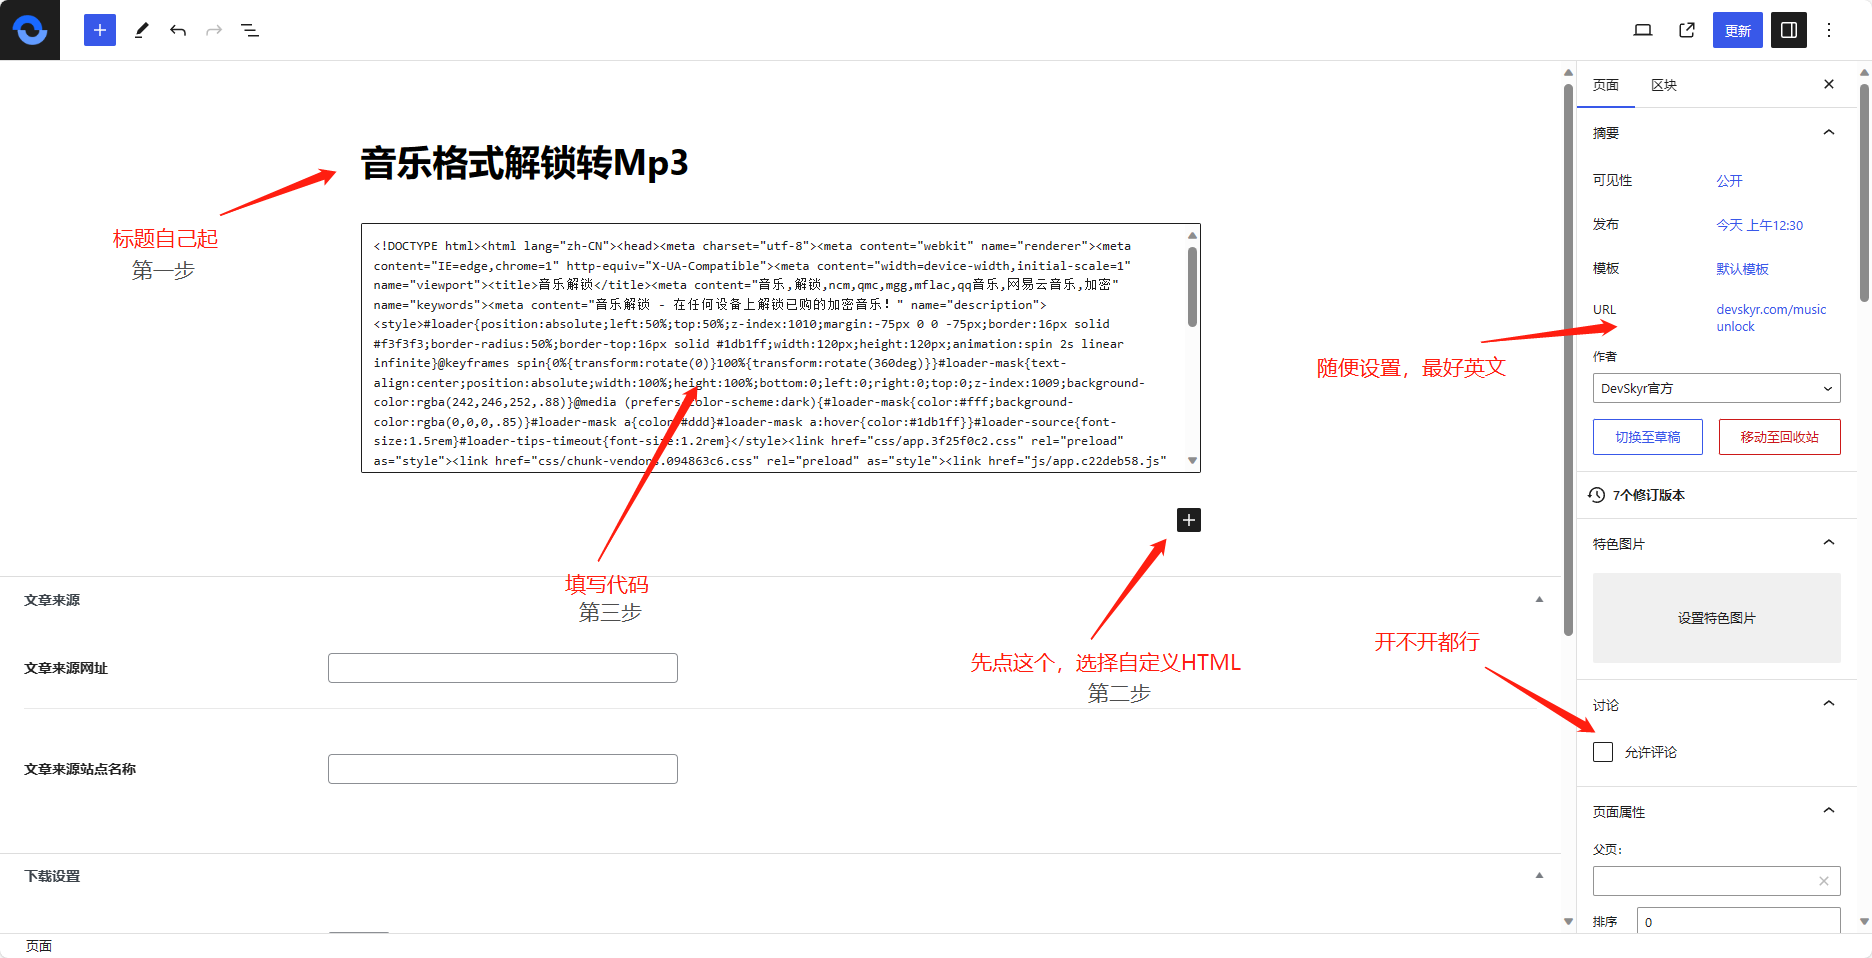Select the 页面 tab in sidebar
The image size is (1872, 958).
click(x=1606, y=85)
